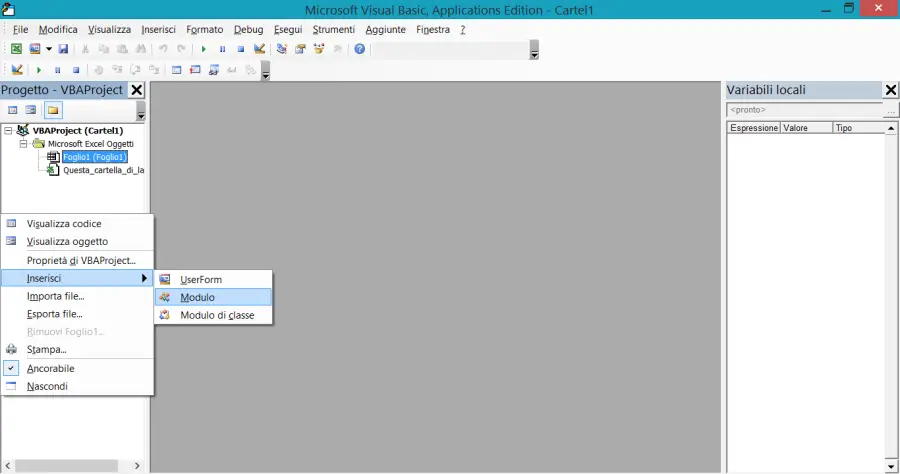This screenshot has width=900, height=474.
Task: Select Foglio1 (Foglio1) in the project tree
Action: pyautogui.click(x=95, y=157)
